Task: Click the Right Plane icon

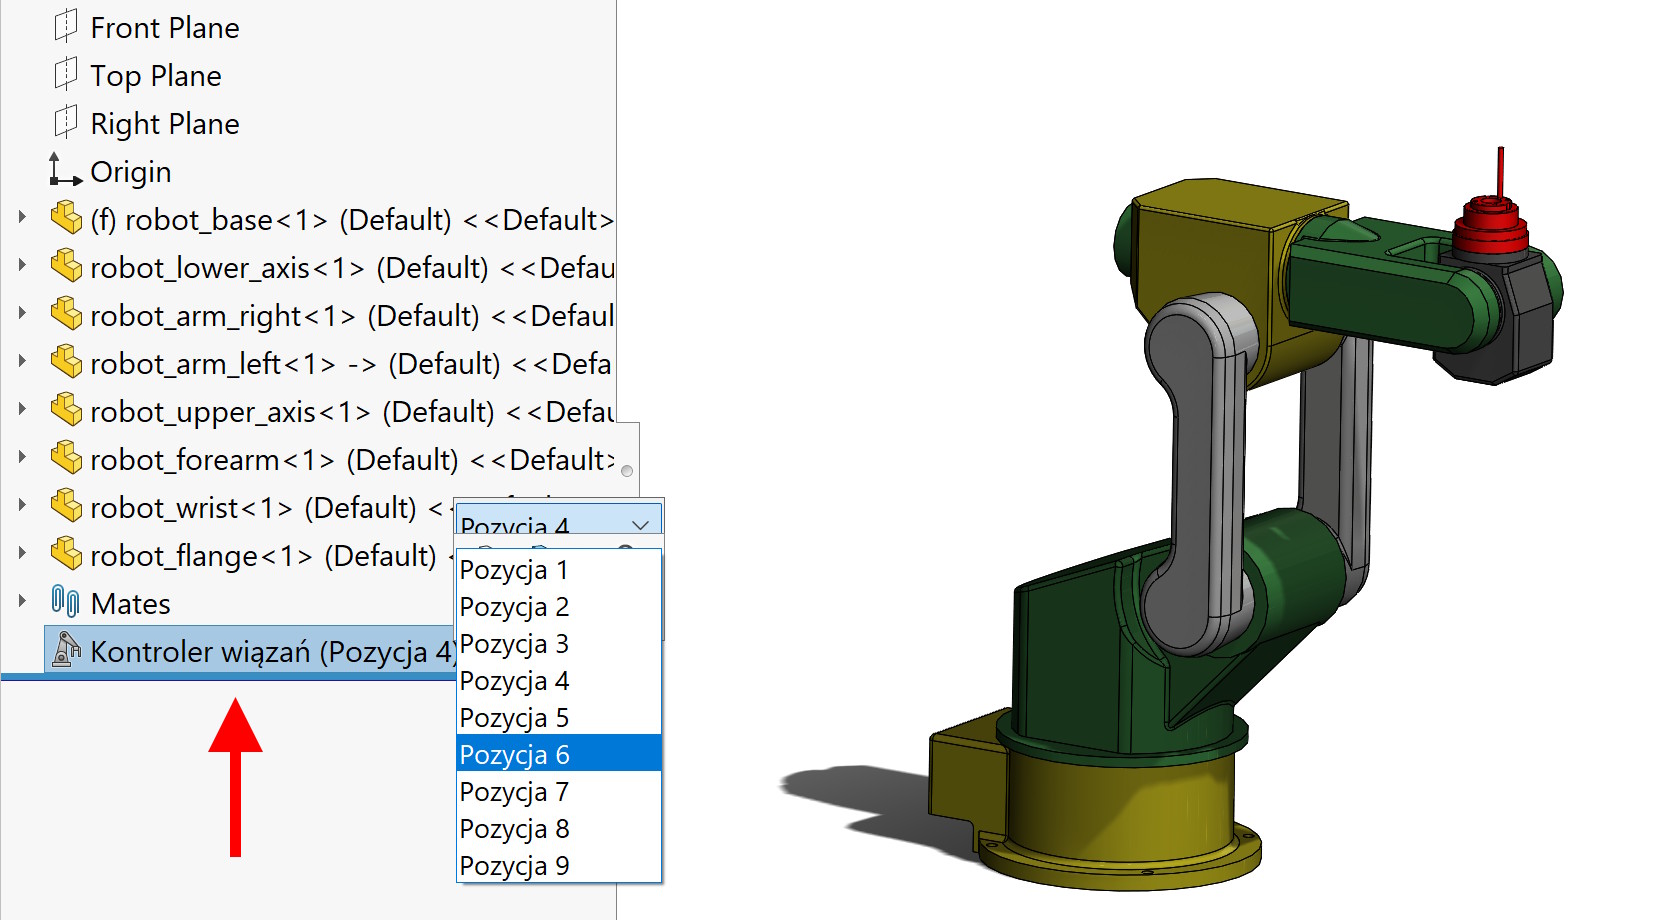Action: click(65, 122)
